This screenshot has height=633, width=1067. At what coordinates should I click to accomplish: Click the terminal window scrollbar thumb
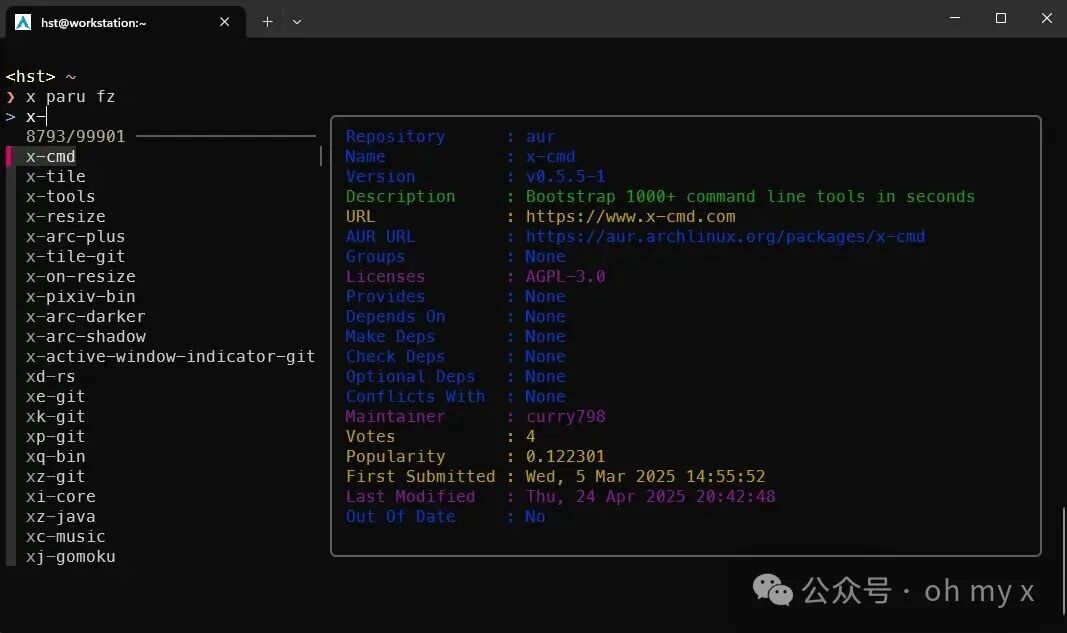[1064, 562]
